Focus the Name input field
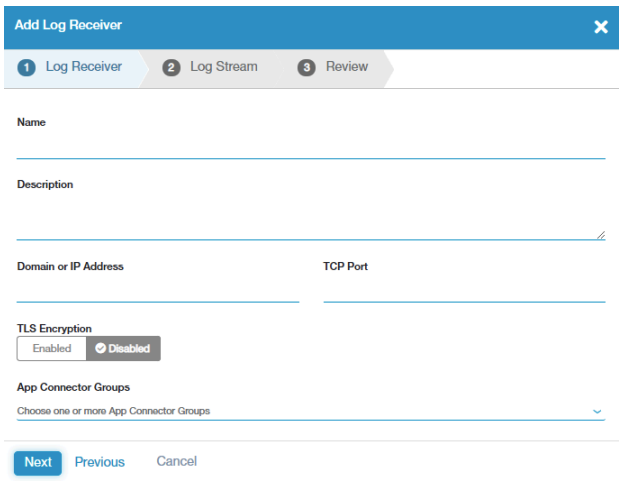Screen dimensions: 628x486 click(x=310, y=147)
